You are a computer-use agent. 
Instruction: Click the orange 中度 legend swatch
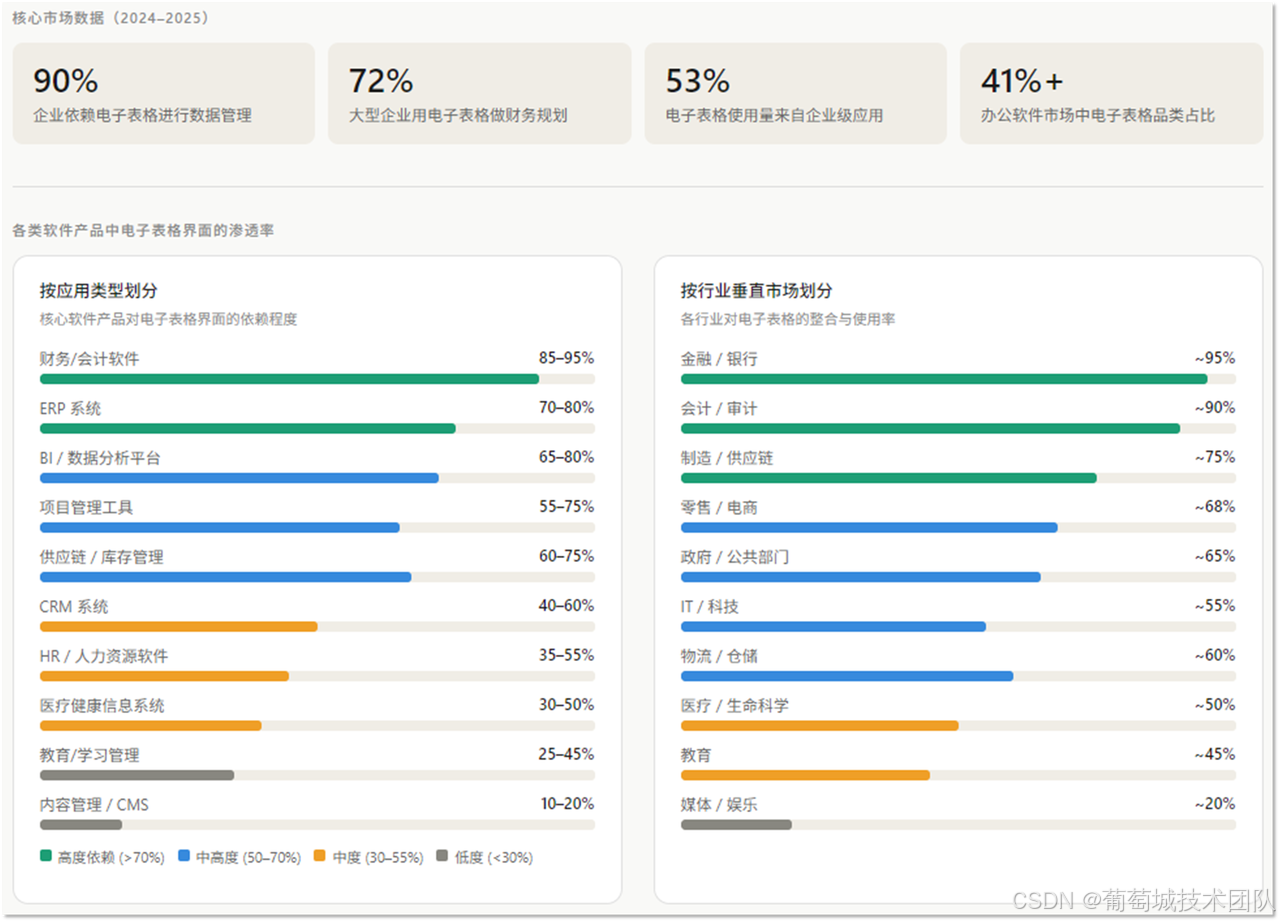(x=320, y=856)
